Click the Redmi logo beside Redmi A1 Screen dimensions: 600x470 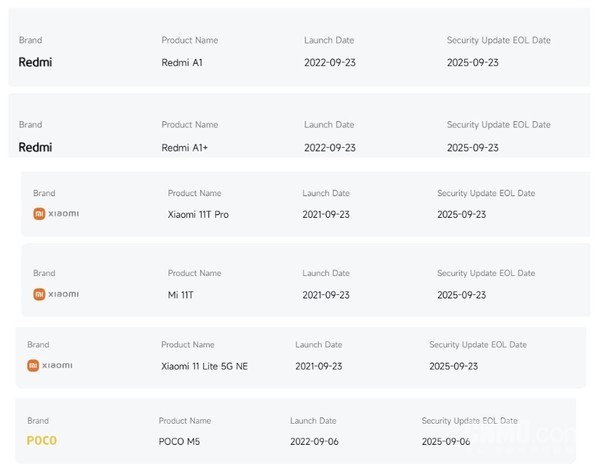[x=35, y=62]
